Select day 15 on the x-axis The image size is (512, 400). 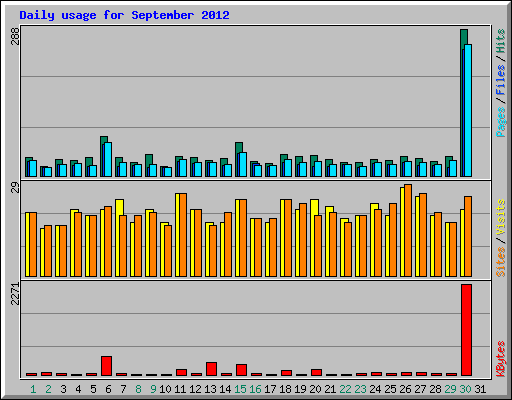click(240, 389)
